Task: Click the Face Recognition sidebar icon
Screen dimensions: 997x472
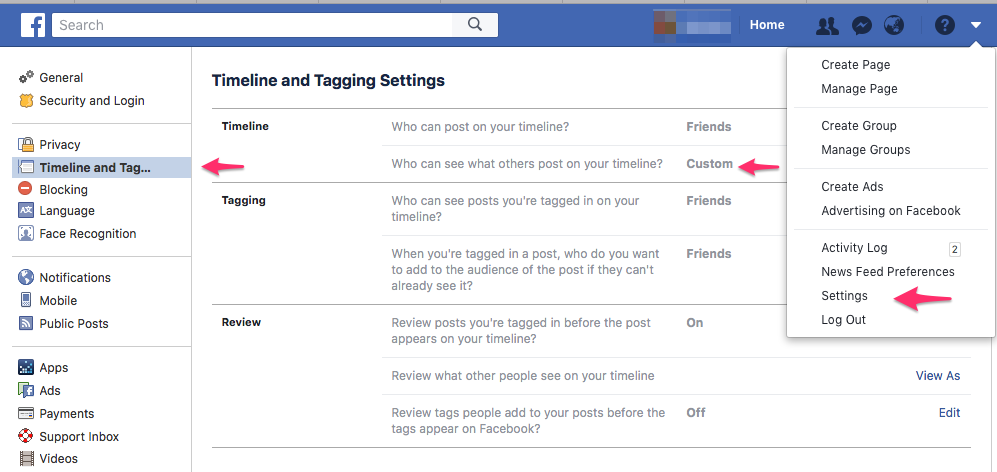Action: [x=26, y=234]
